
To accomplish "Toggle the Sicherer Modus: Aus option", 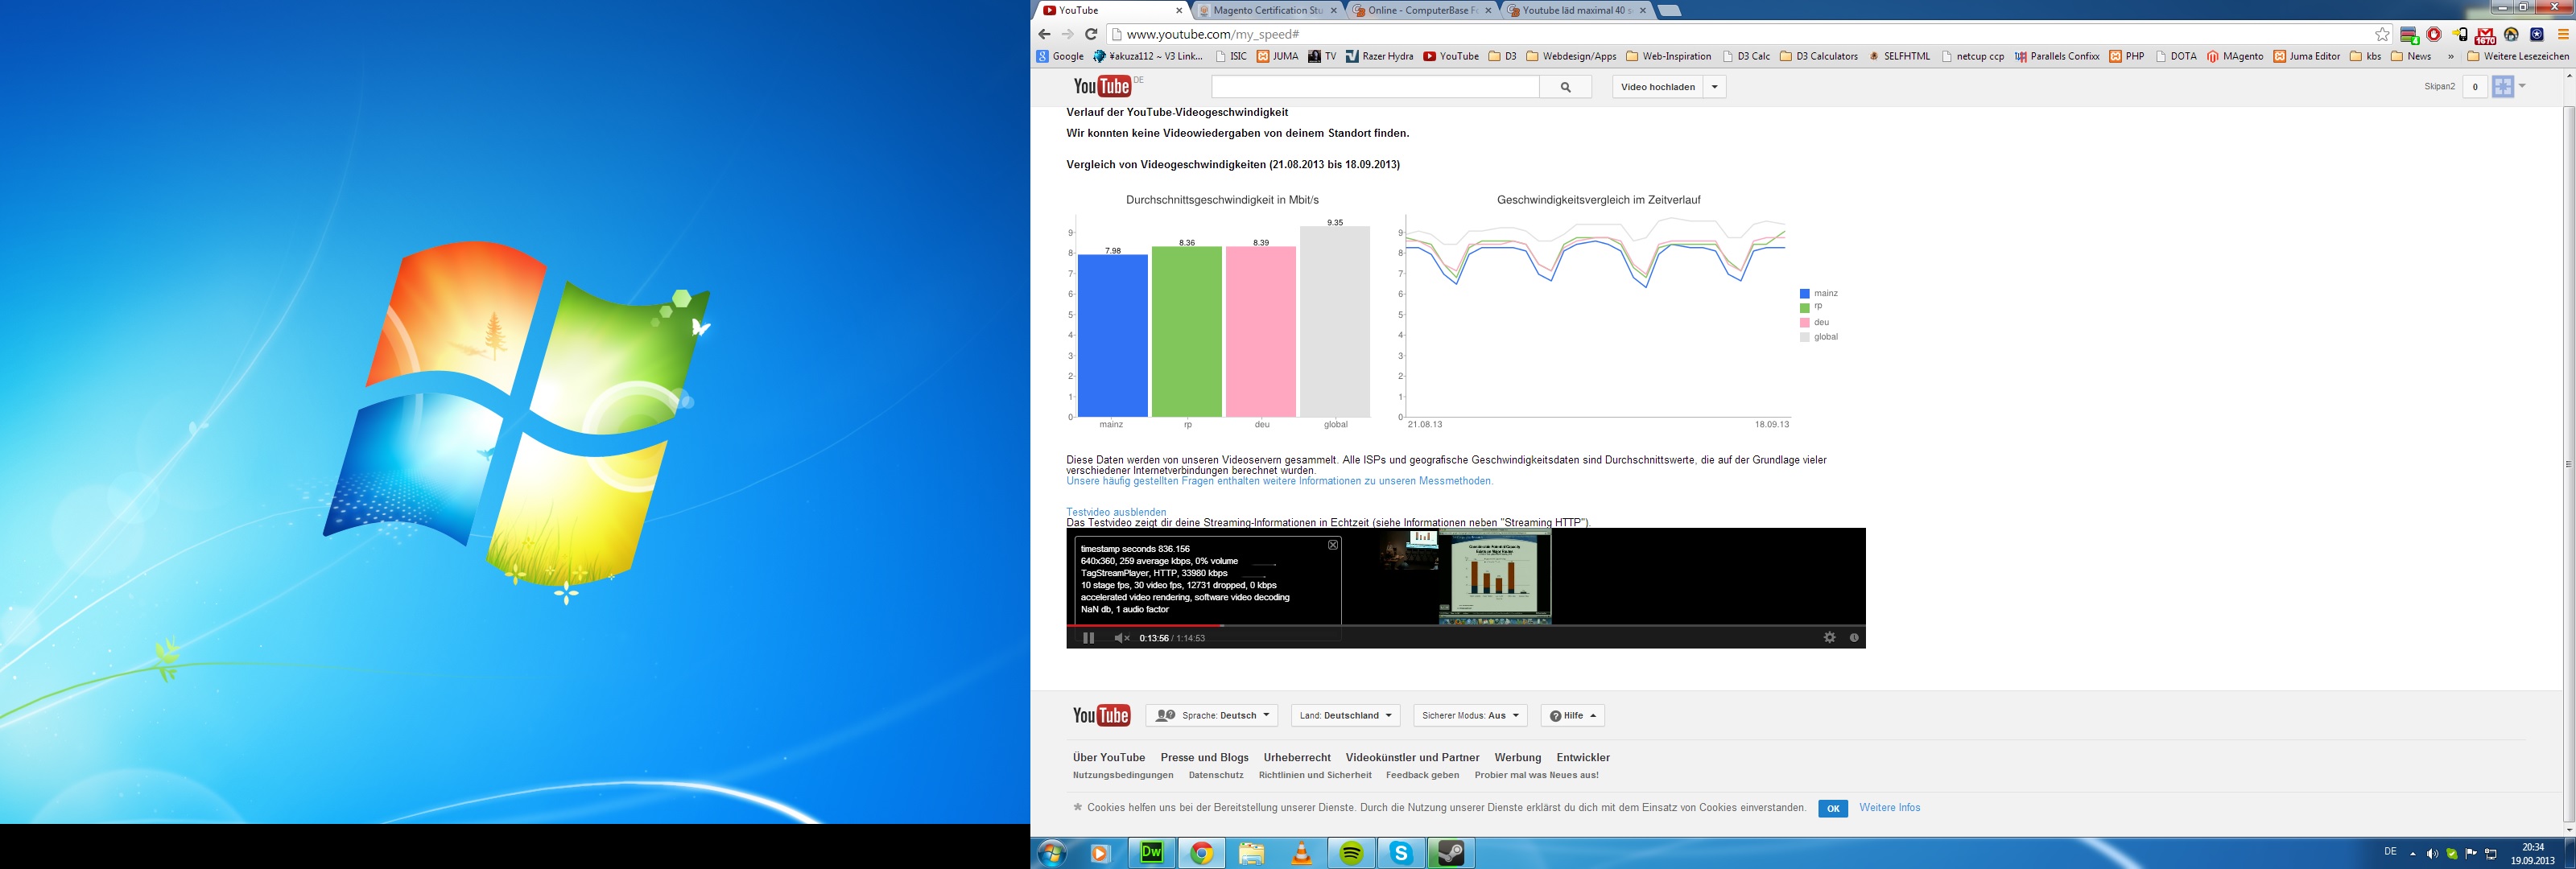I will point(1469,715).
